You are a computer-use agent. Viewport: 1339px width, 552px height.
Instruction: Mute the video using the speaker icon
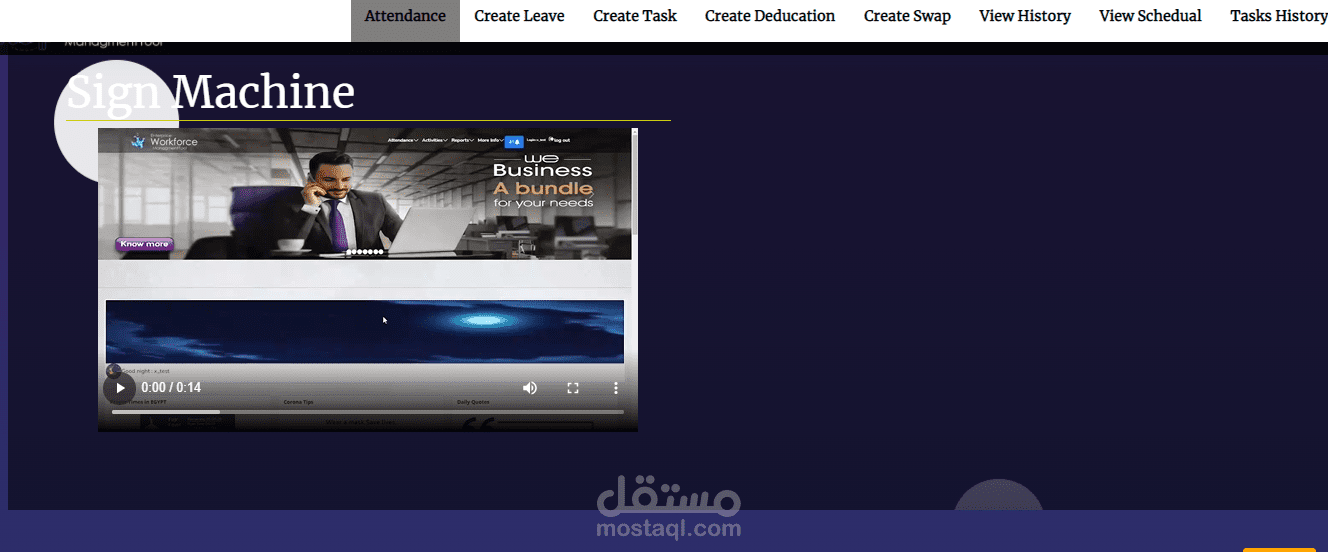click(x=530, y=388)
